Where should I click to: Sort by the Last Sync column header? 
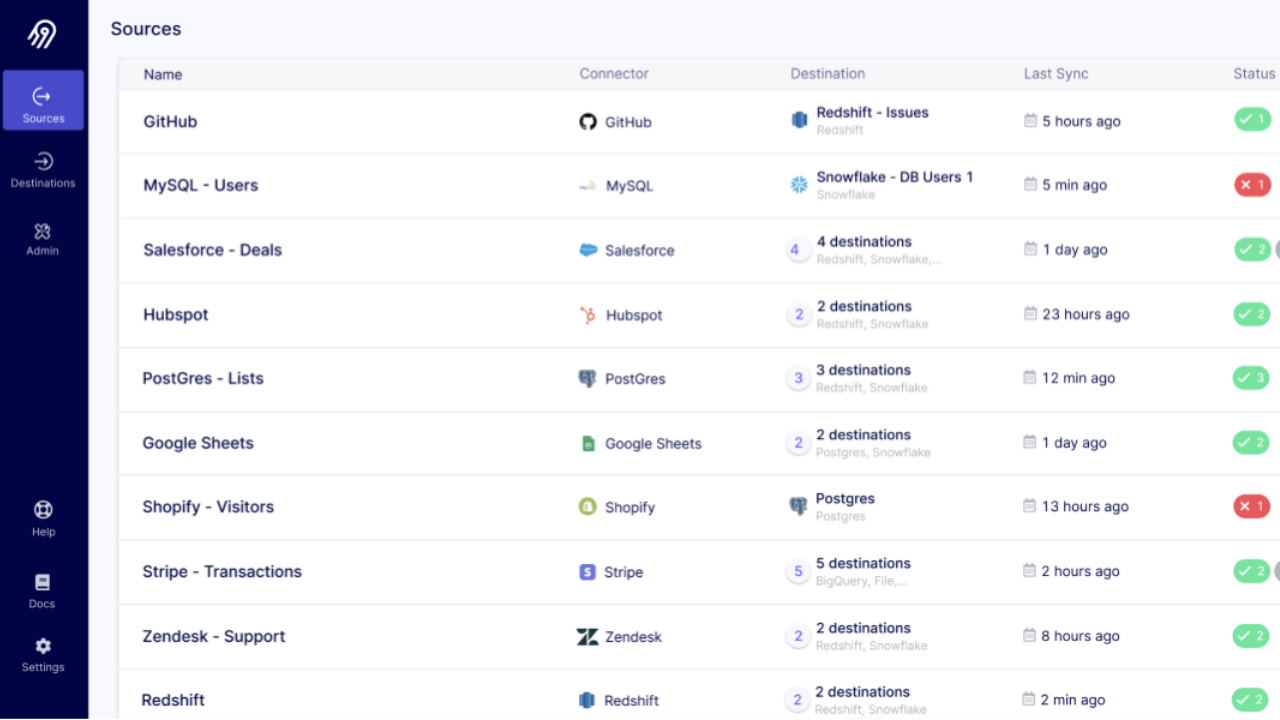(1056, 74)
